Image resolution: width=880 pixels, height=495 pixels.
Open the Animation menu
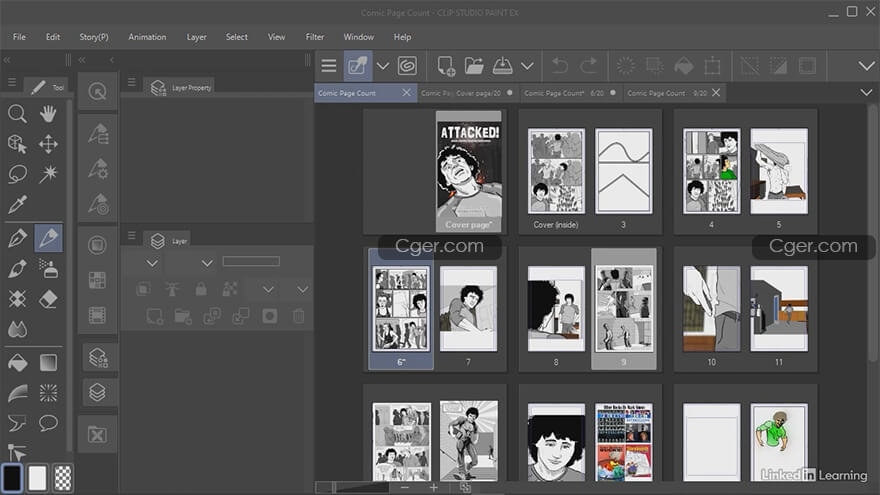click(x=147, y=37)
